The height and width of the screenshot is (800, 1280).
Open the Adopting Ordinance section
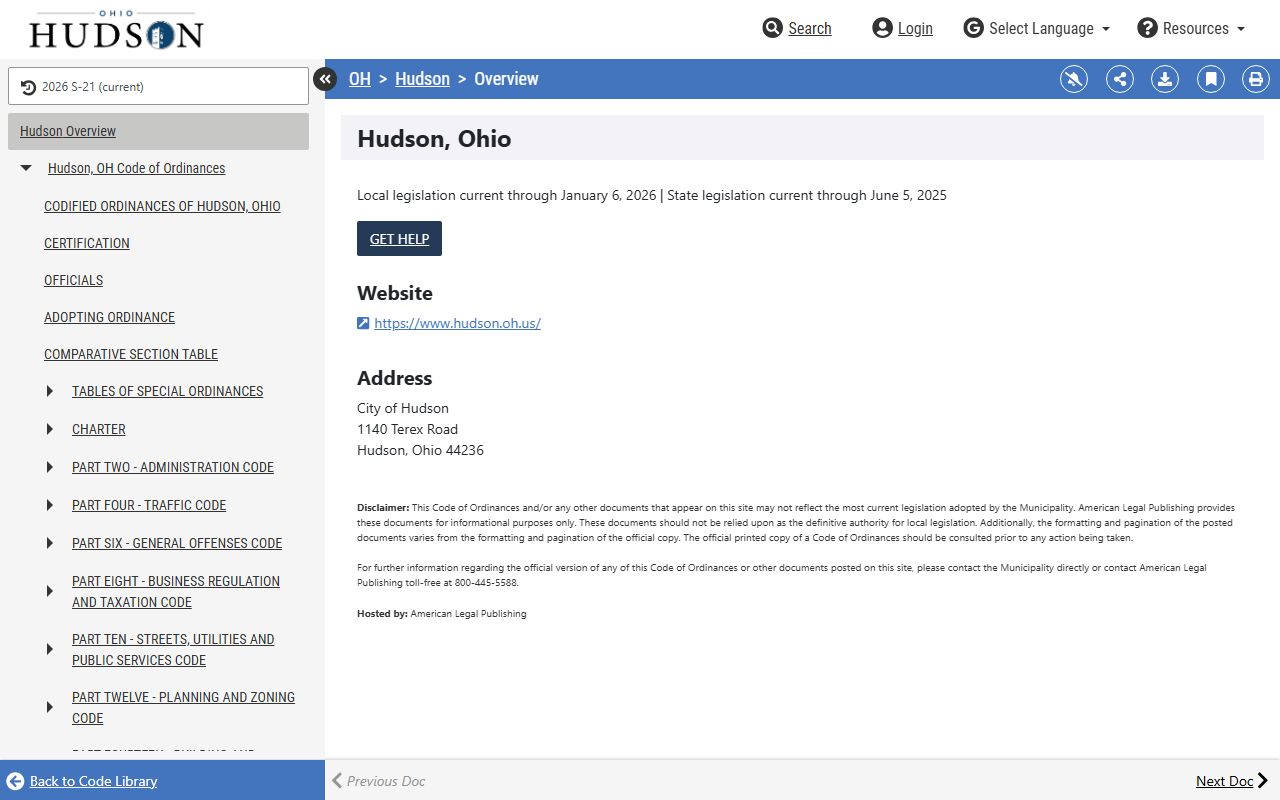[x=109, y=317]
